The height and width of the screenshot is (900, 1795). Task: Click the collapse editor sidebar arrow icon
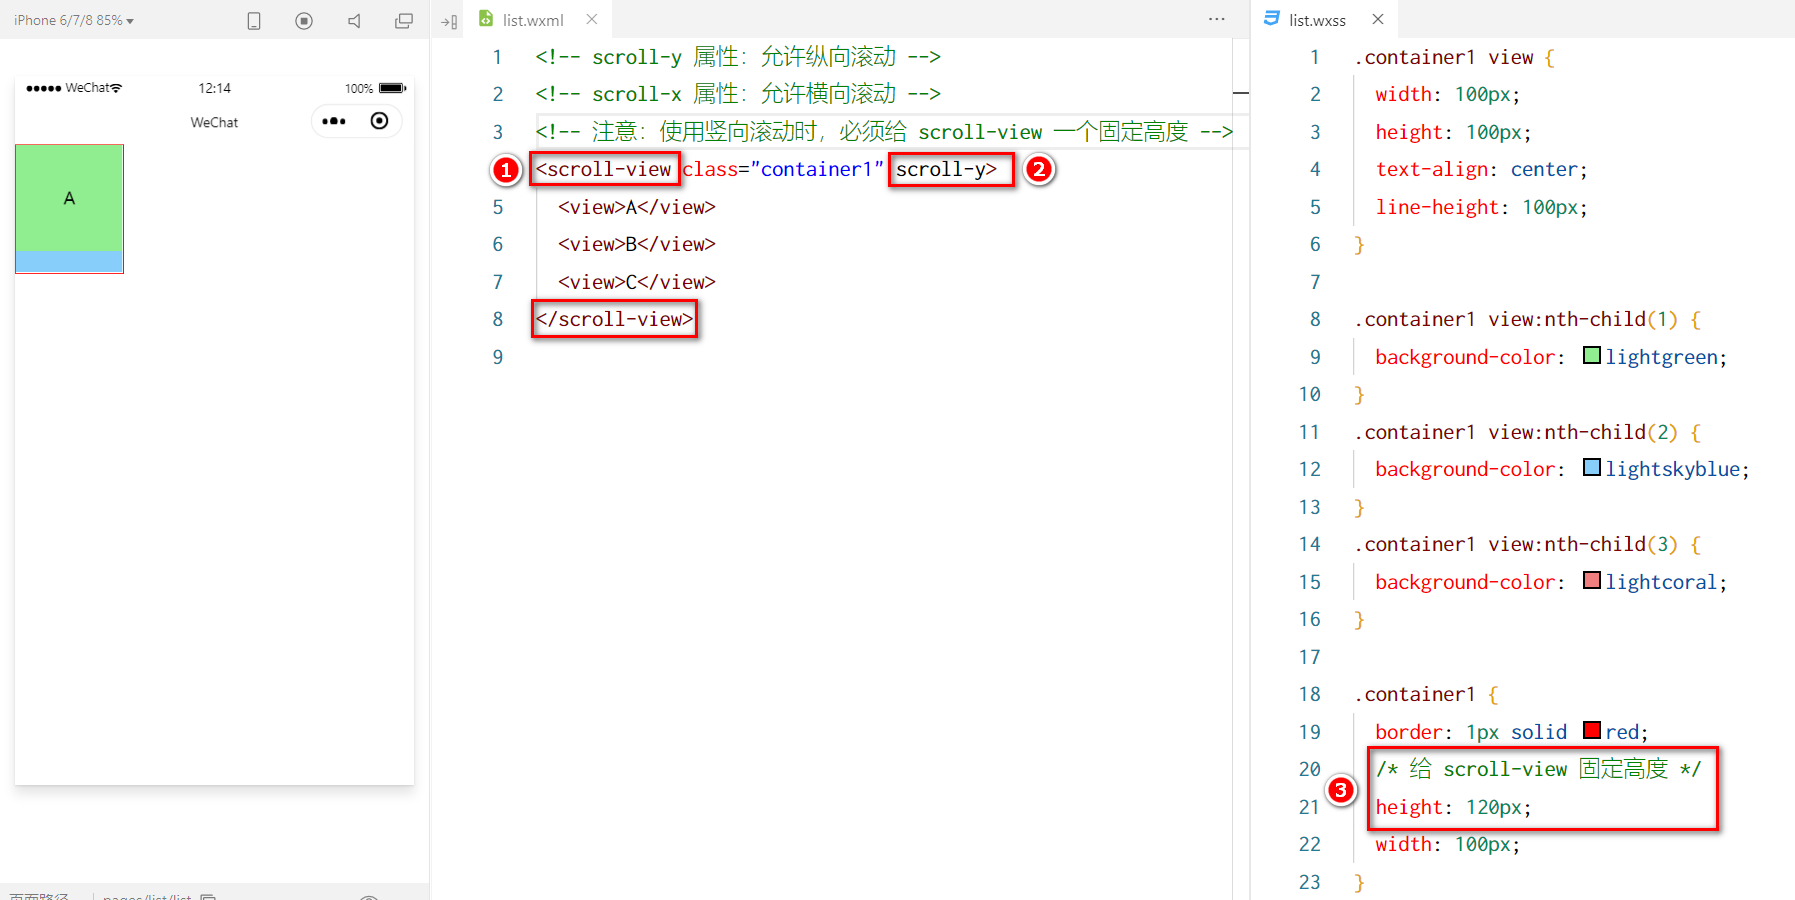[449, 21]
